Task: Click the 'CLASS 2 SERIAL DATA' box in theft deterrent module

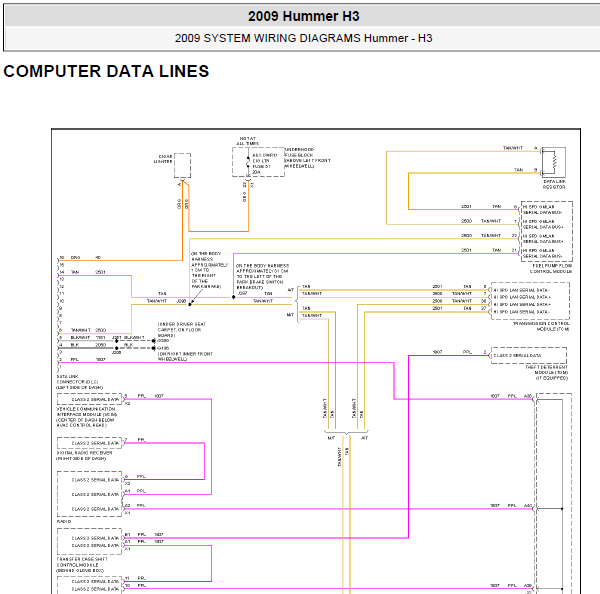Action: [x=528, y=356]
